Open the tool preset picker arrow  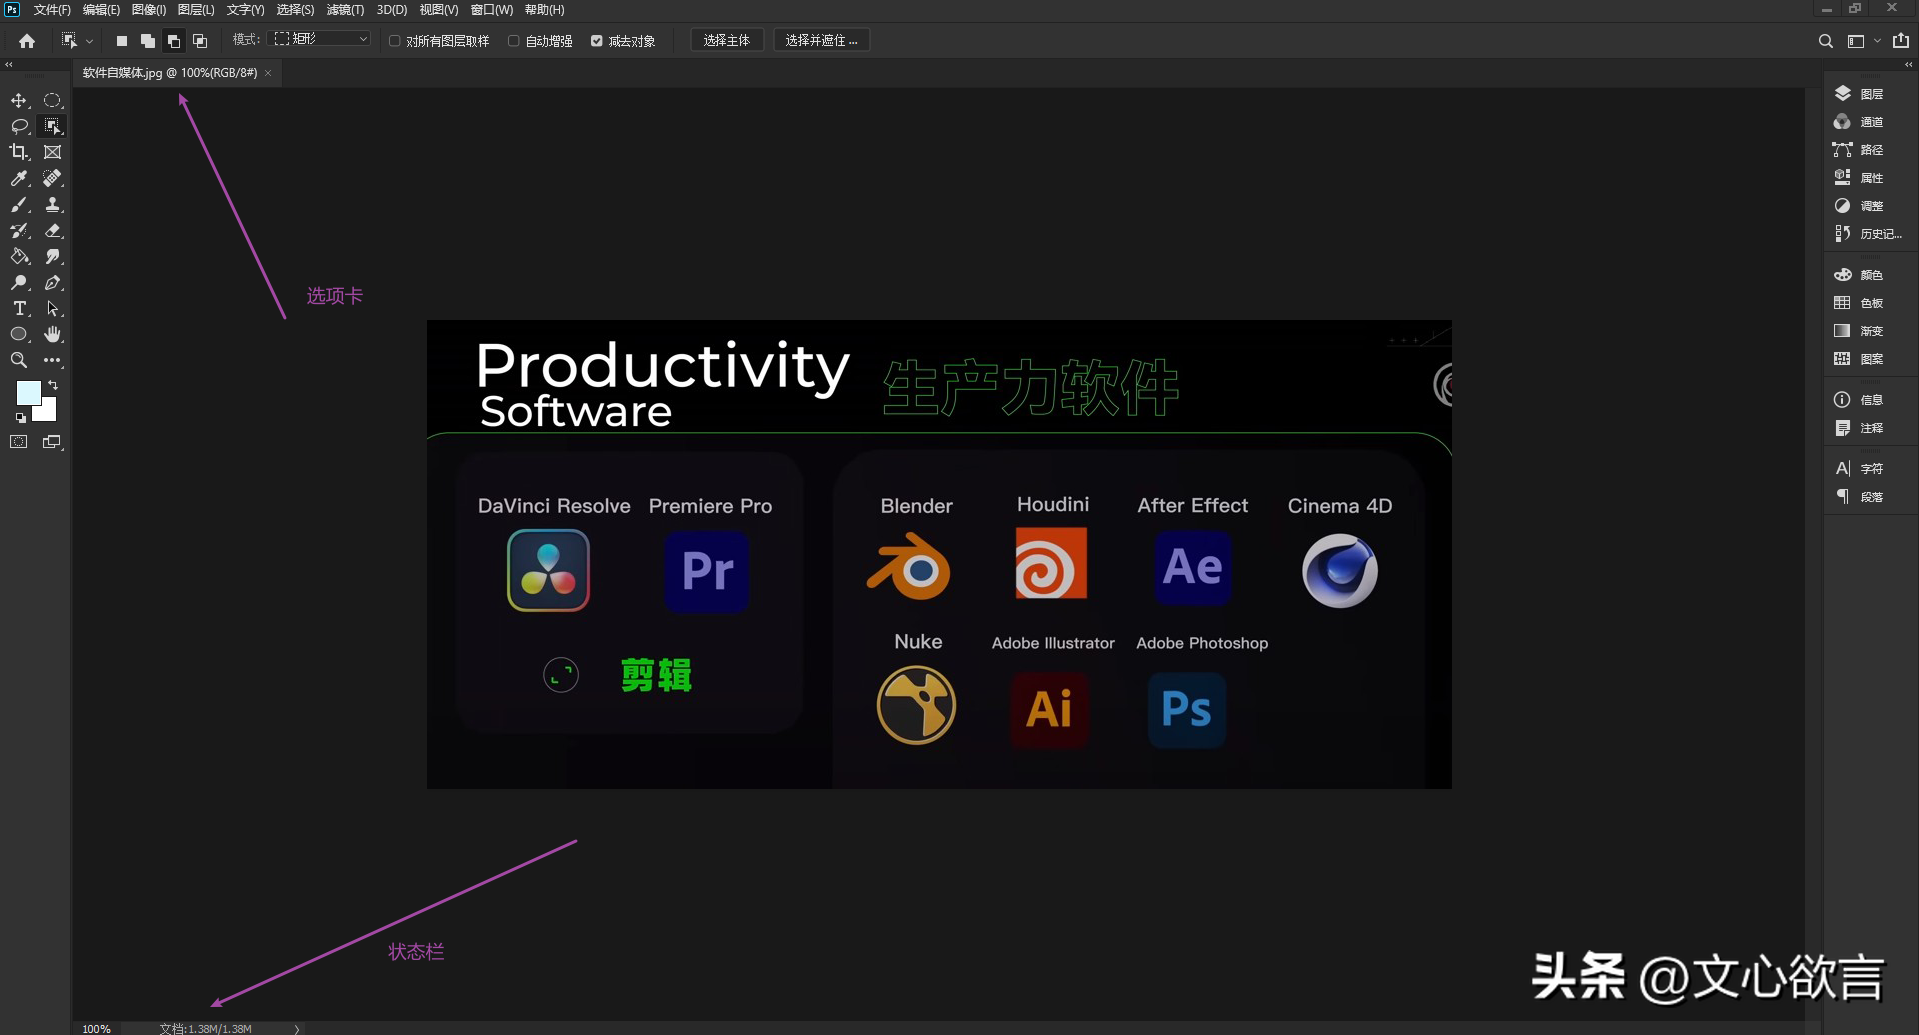89,41
